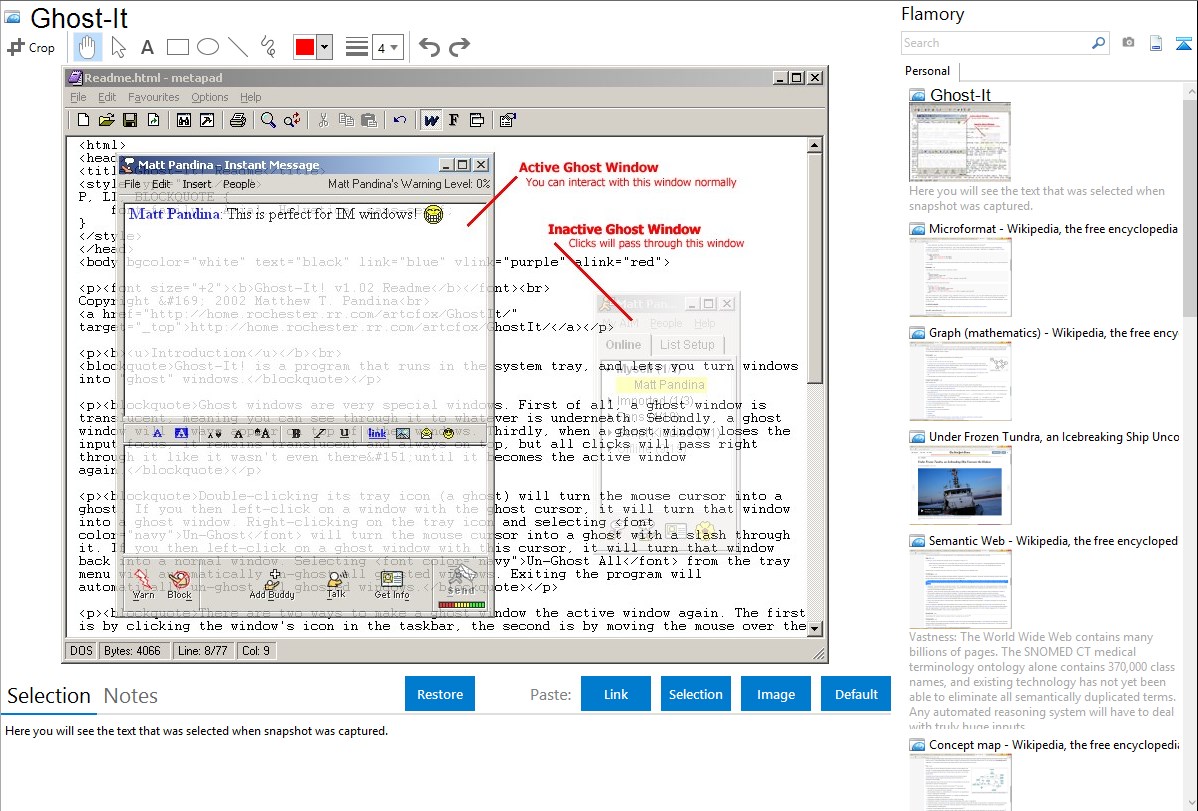
Task: Open the Semantic Web snapshot thumbnail
Action: point(960,589)
